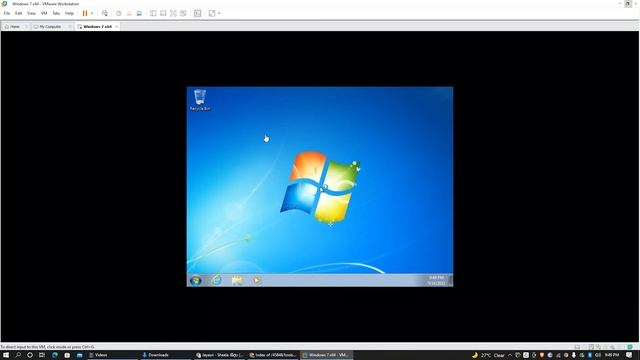Open the power options dropdown arrow

tap(92, 13)
